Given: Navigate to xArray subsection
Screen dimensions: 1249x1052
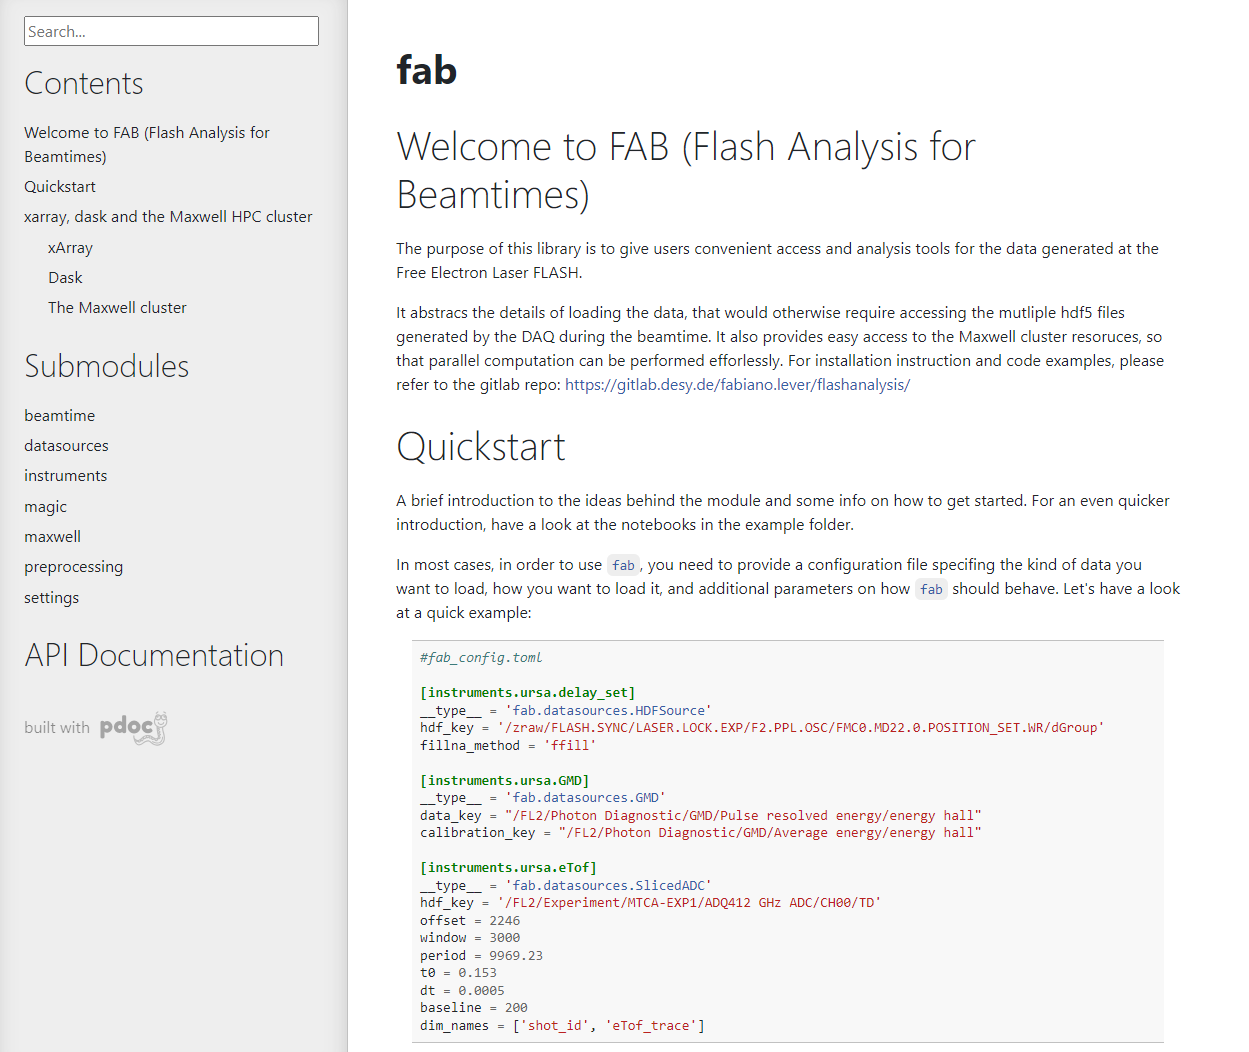Looking at the screenshot, I should (70, 248).
